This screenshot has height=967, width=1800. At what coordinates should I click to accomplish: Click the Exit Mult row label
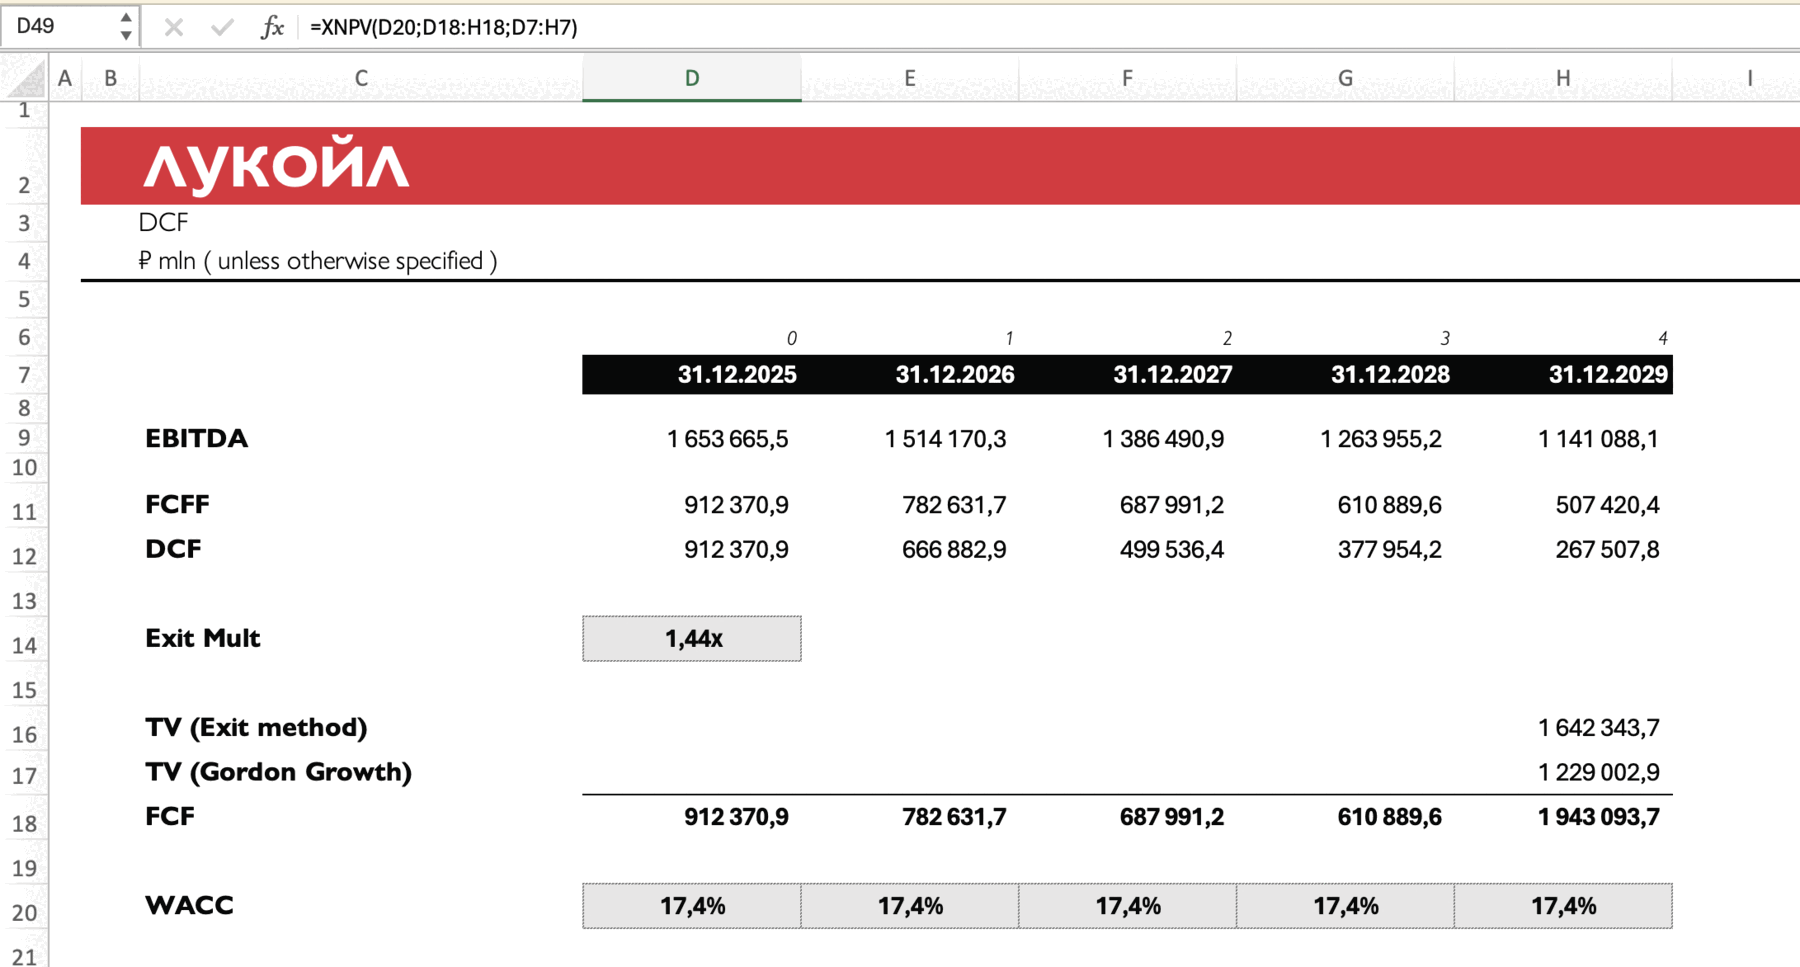[x=202, y=638]
